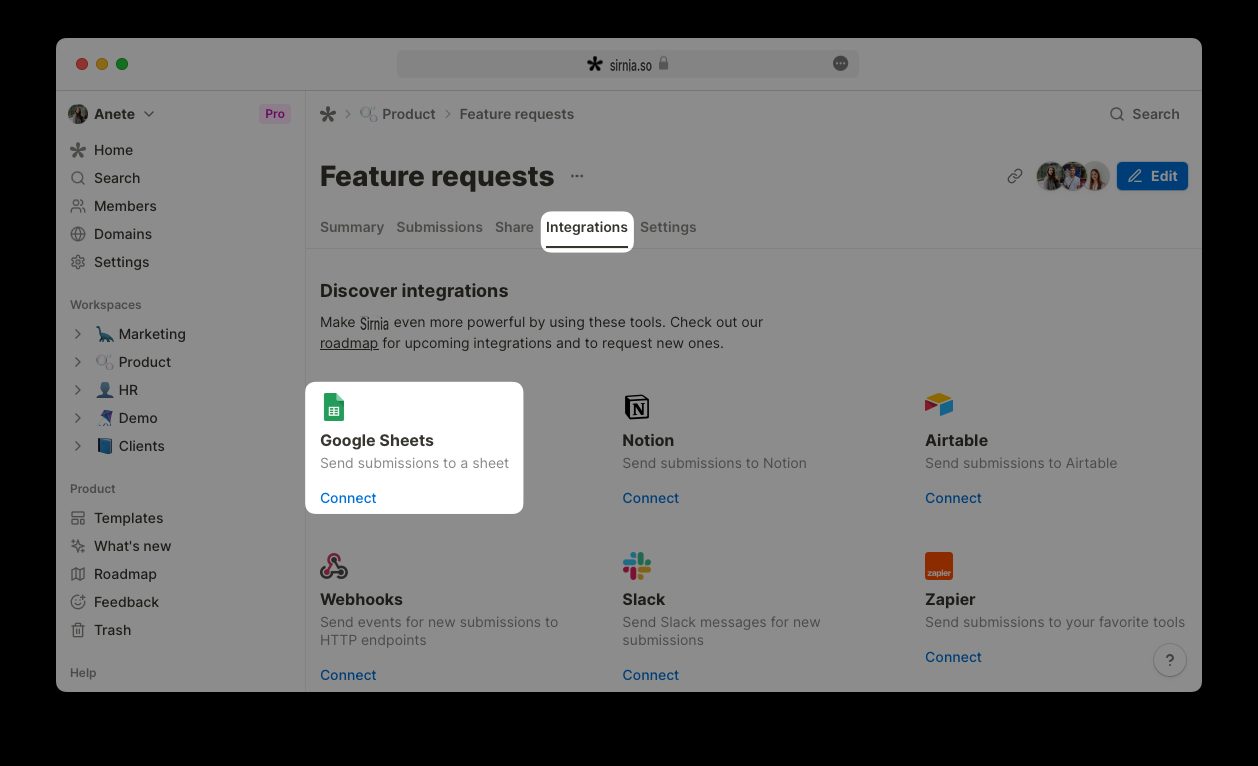
Task: Switch to the Summary tab
Action: [x=352, y=227]
